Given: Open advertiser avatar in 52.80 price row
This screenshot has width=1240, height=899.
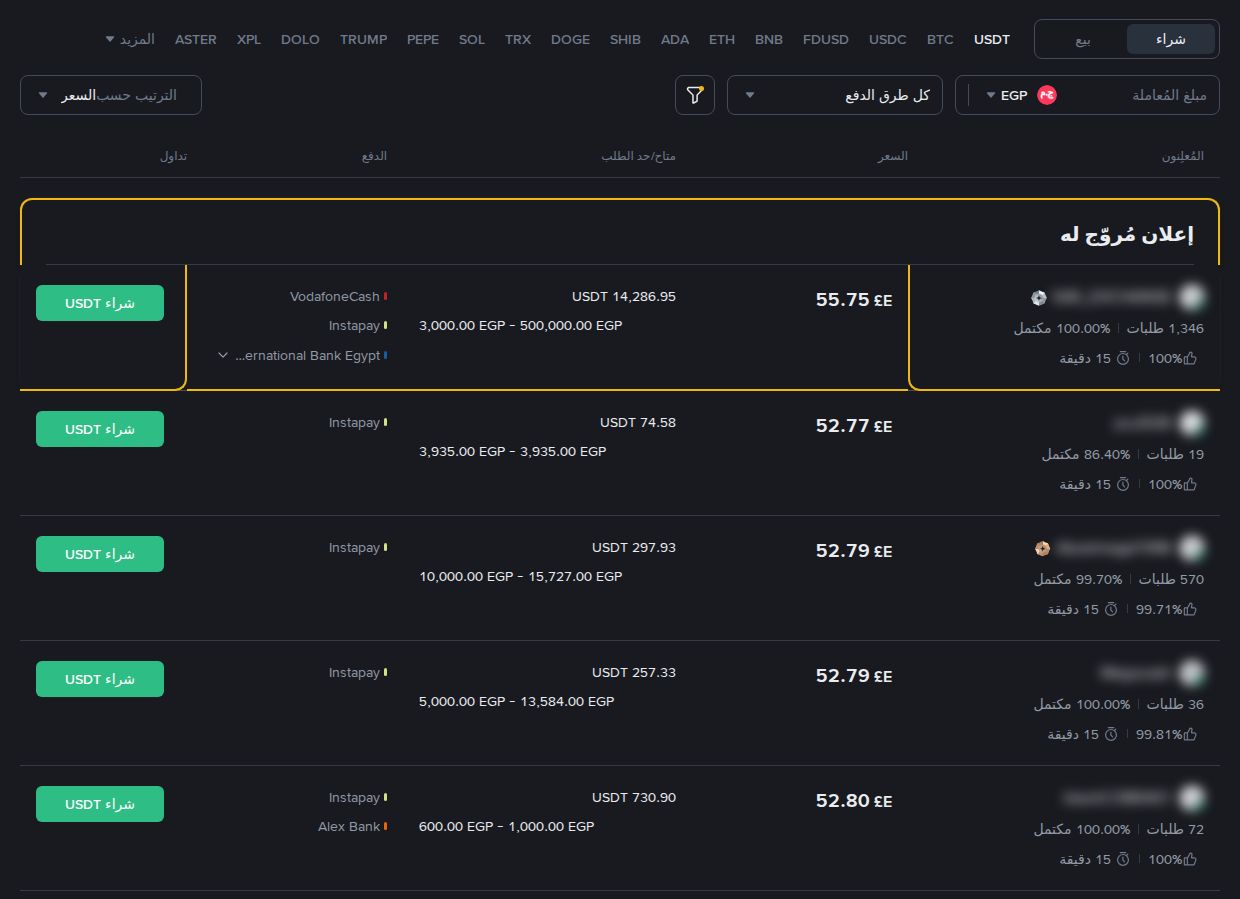Looking at the screenshot, I should point(1191,797).
